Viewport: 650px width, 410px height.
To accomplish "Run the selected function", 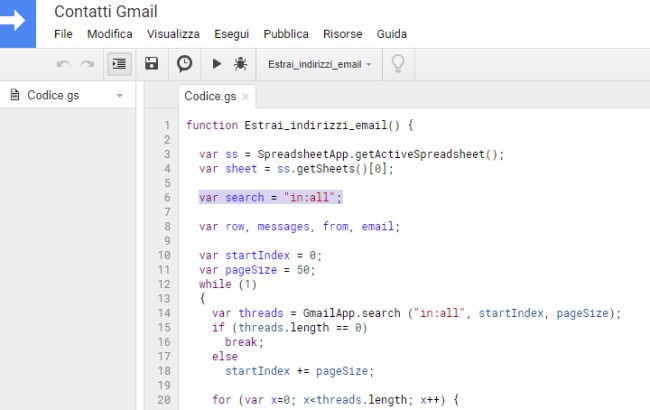I will click(x=216, y=64).
